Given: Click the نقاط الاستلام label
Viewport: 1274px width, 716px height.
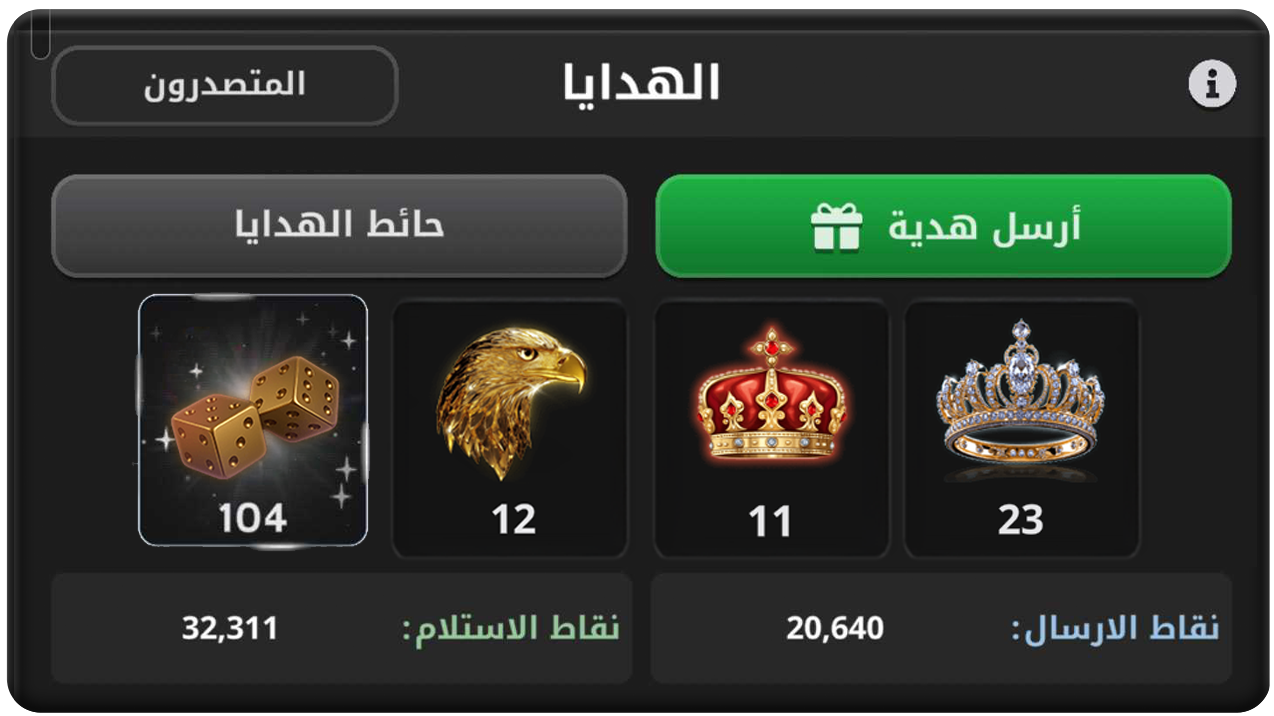Looking at the screenshot, I should pyautogui.click(x=511, y=629).
